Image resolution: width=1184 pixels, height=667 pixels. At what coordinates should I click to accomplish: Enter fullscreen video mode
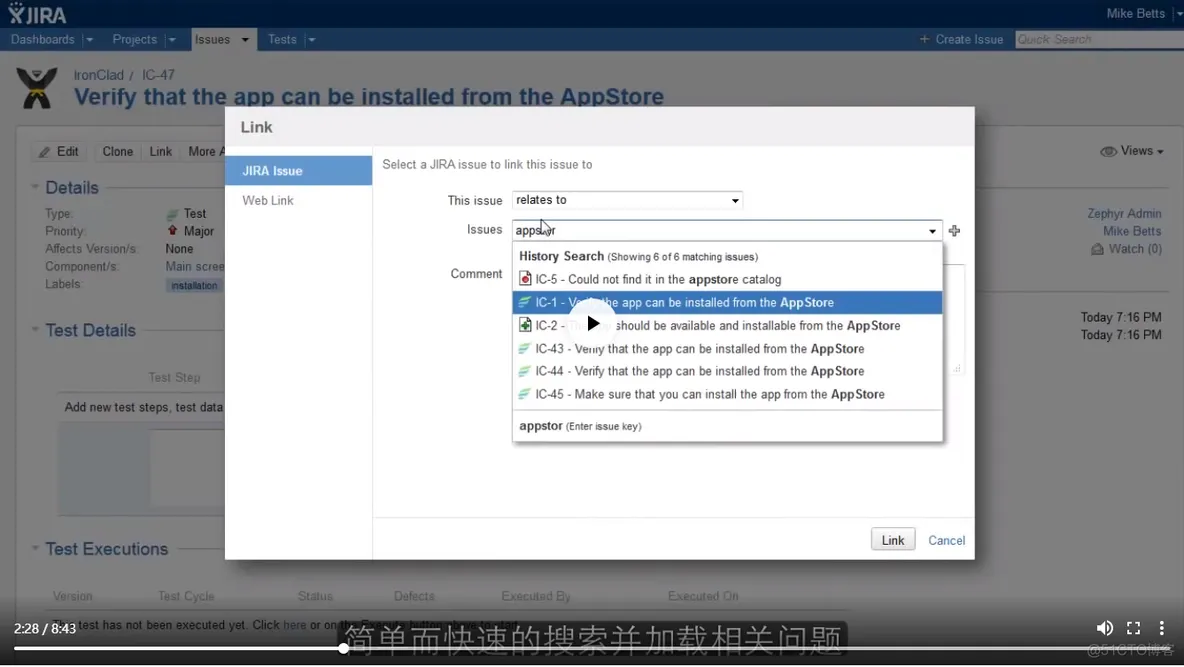1133,628
